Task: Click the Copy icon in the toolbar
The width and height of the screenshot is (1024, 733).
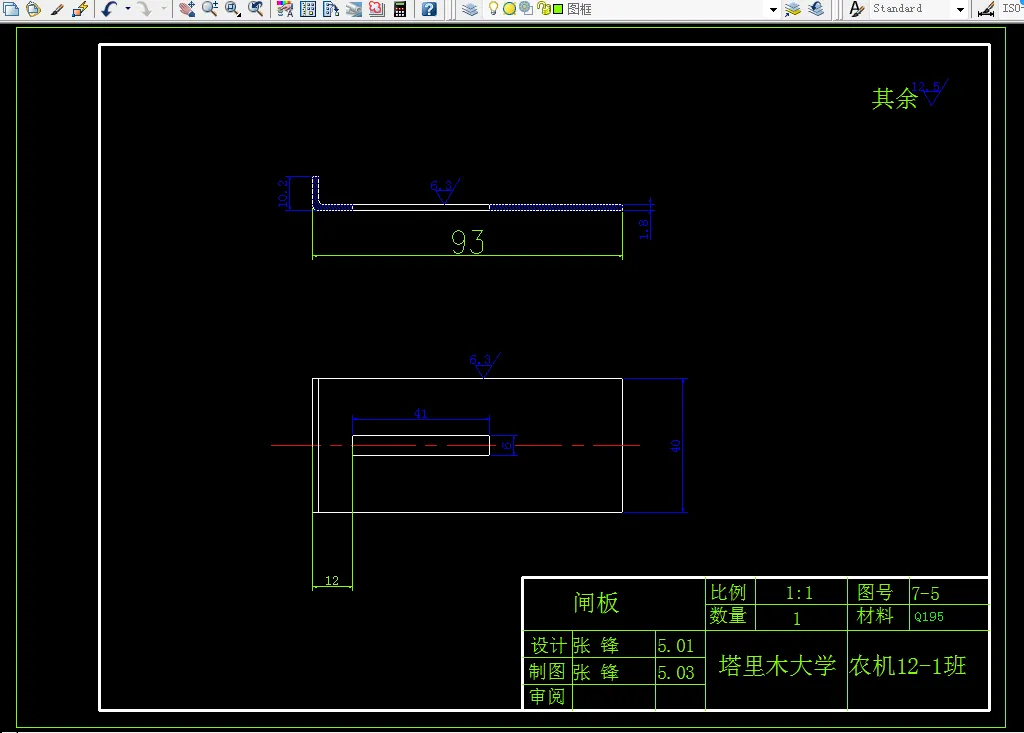Action: tap(11, 9)
